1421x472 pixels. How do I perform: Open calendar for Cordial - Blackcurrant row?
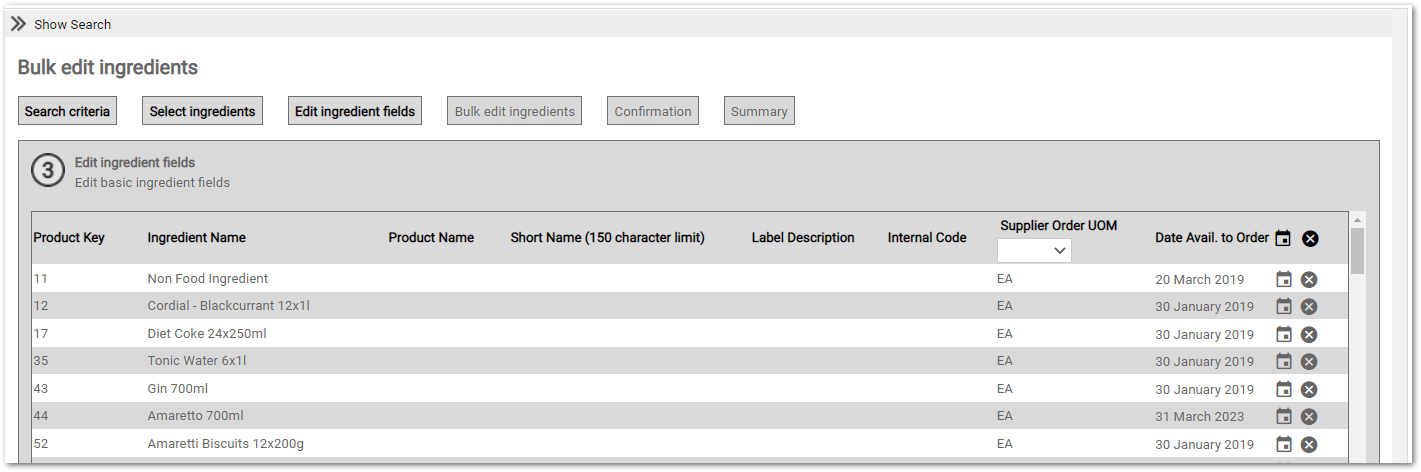click(x=1284, y=306)
